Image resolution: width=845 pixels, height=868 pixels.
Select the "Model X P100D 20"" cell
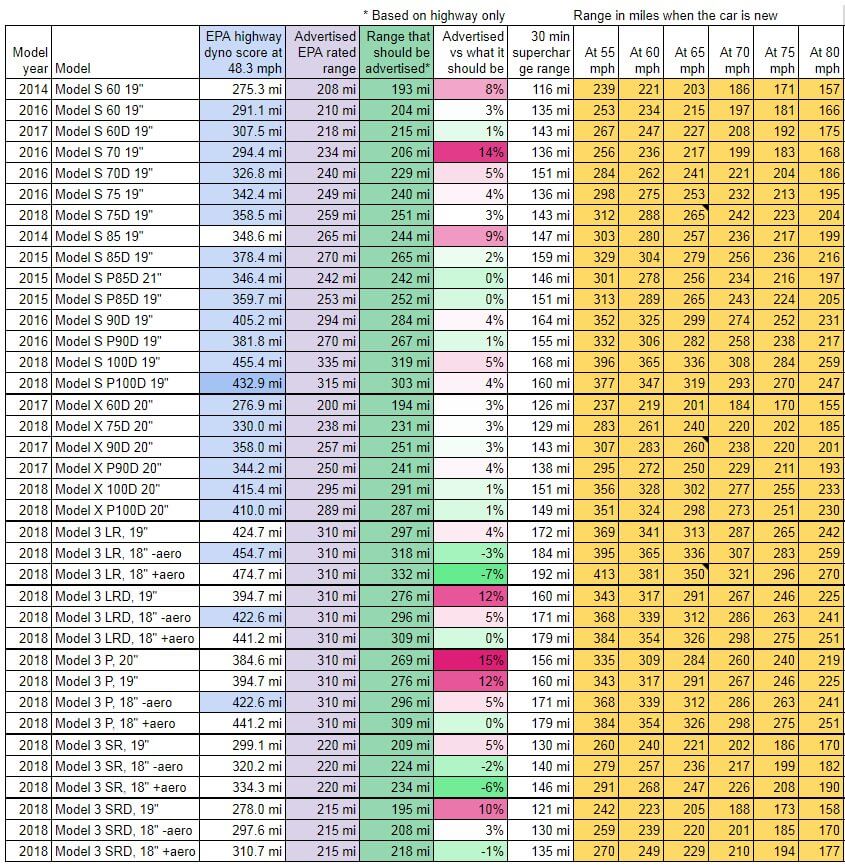pyautogui.click(x=126, y=510)
